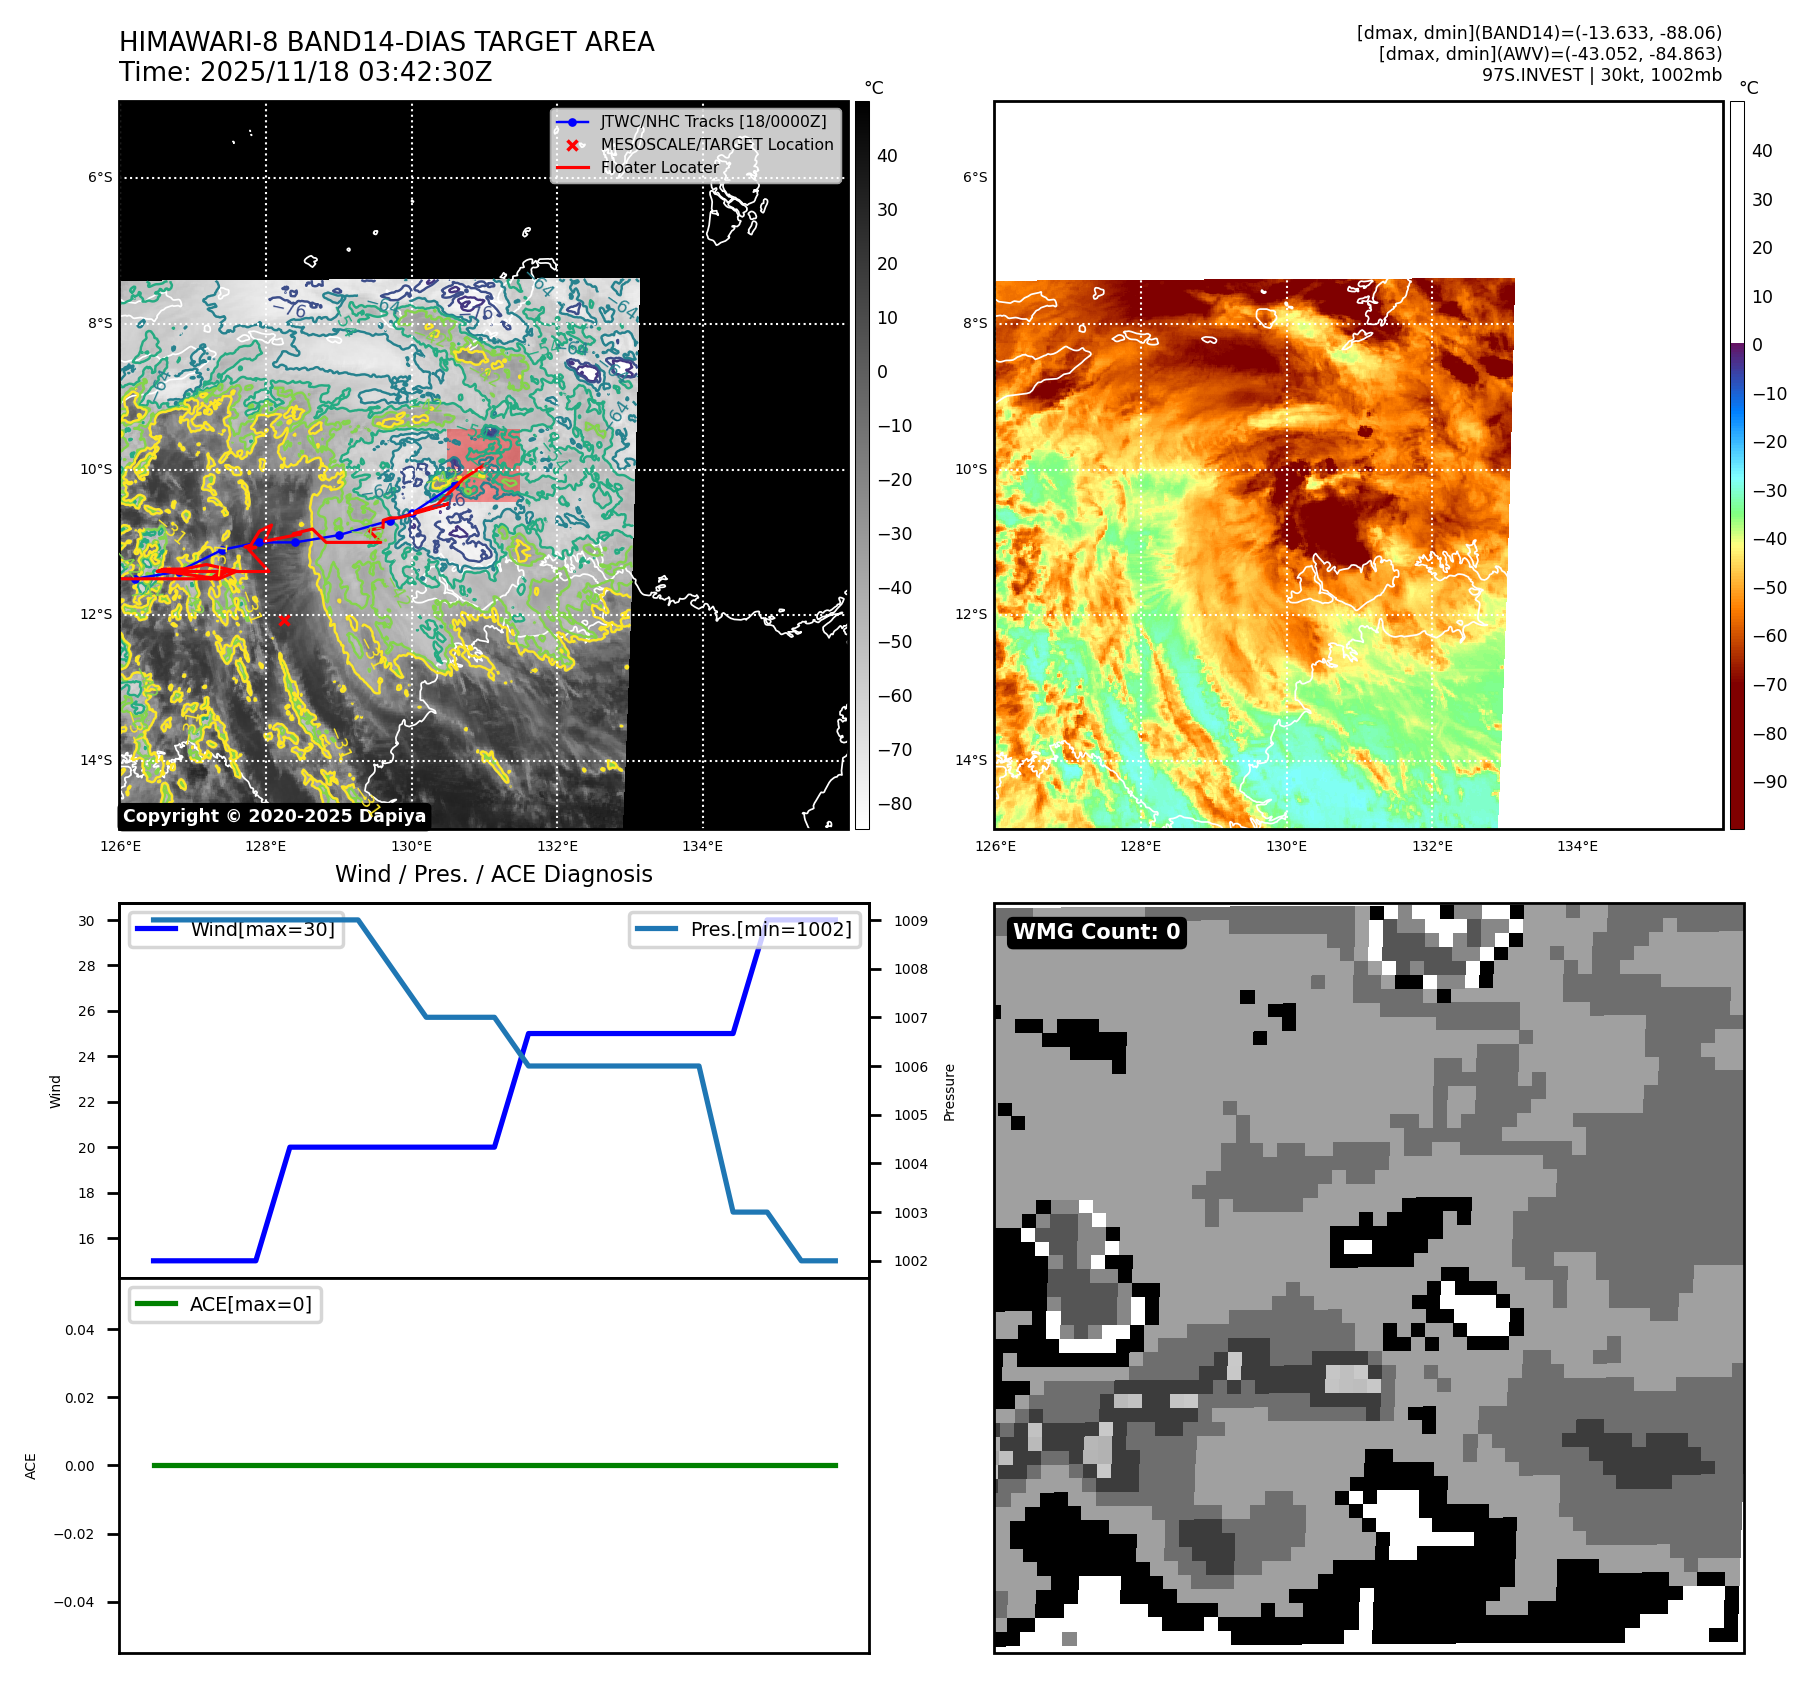Screen dimensions: 1813x1690
Task: Click the blue JTWC track marker in the legend
Action: (x=572, y=122)
